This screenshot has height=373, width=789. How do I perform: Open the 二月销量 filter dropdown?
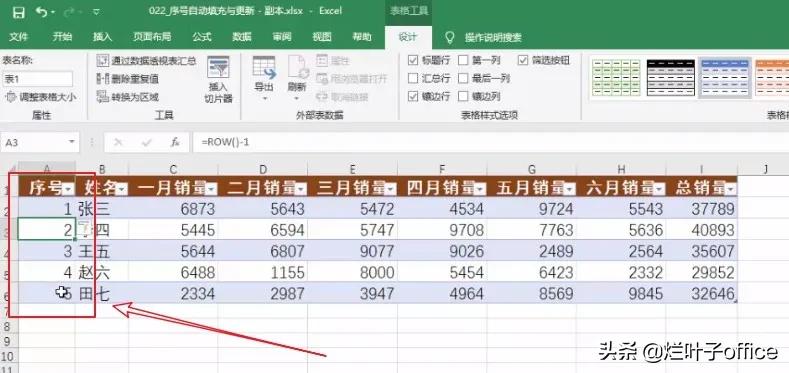[301, 189]
